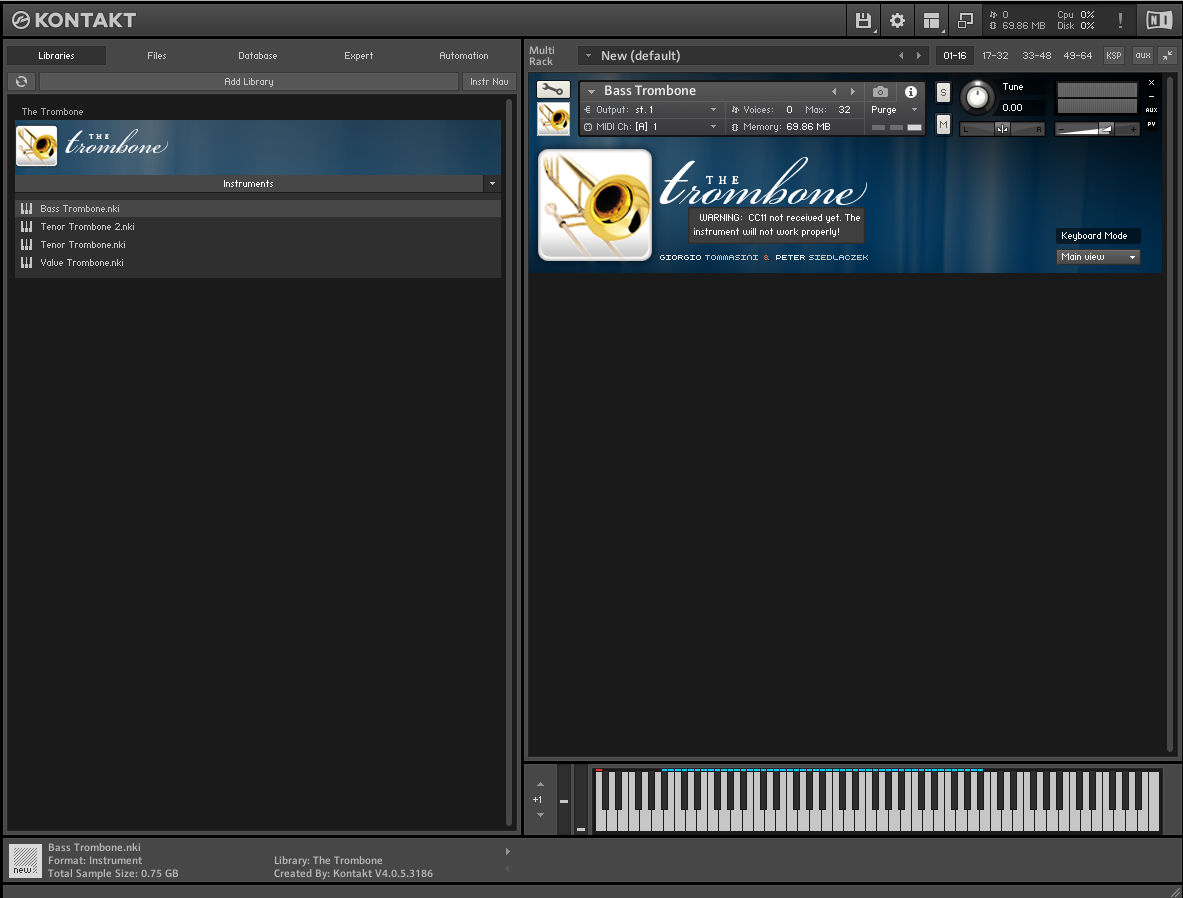1183x898 pixels.
Task: Minimize the Bass Trombone instrument header
Action: click(1151, 97)
